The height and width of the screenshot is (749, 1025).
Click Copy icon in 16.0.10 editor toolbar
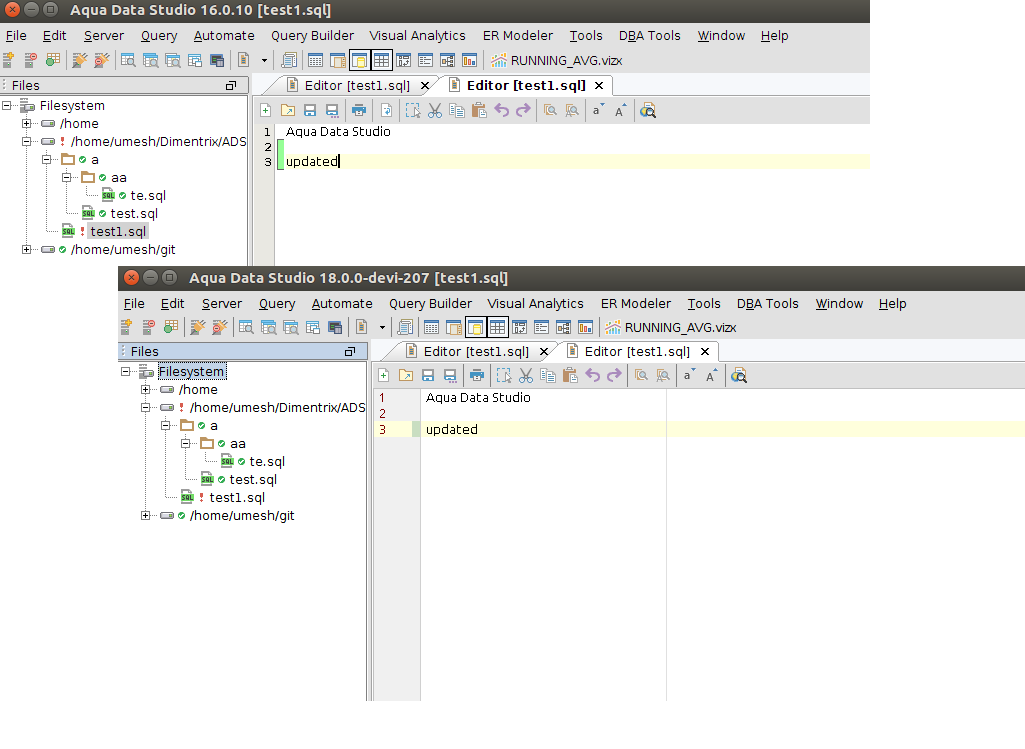(x=457, y=110)
